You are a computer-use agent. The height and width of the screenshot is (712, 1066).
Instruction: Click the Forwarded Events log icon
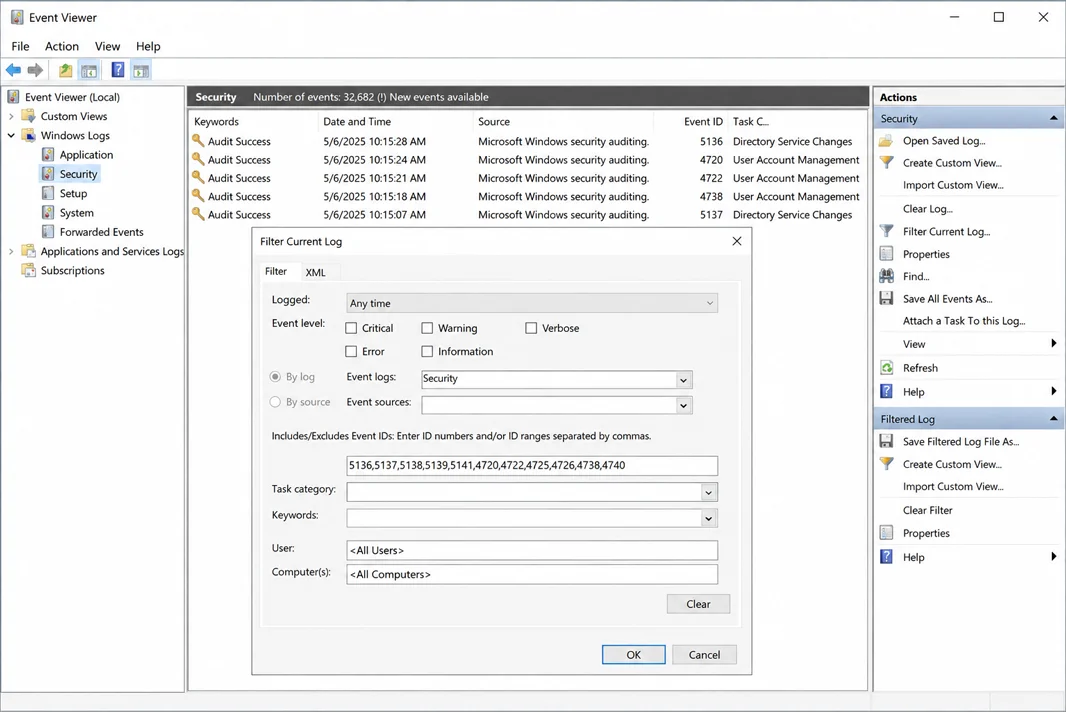click(48, 232)
